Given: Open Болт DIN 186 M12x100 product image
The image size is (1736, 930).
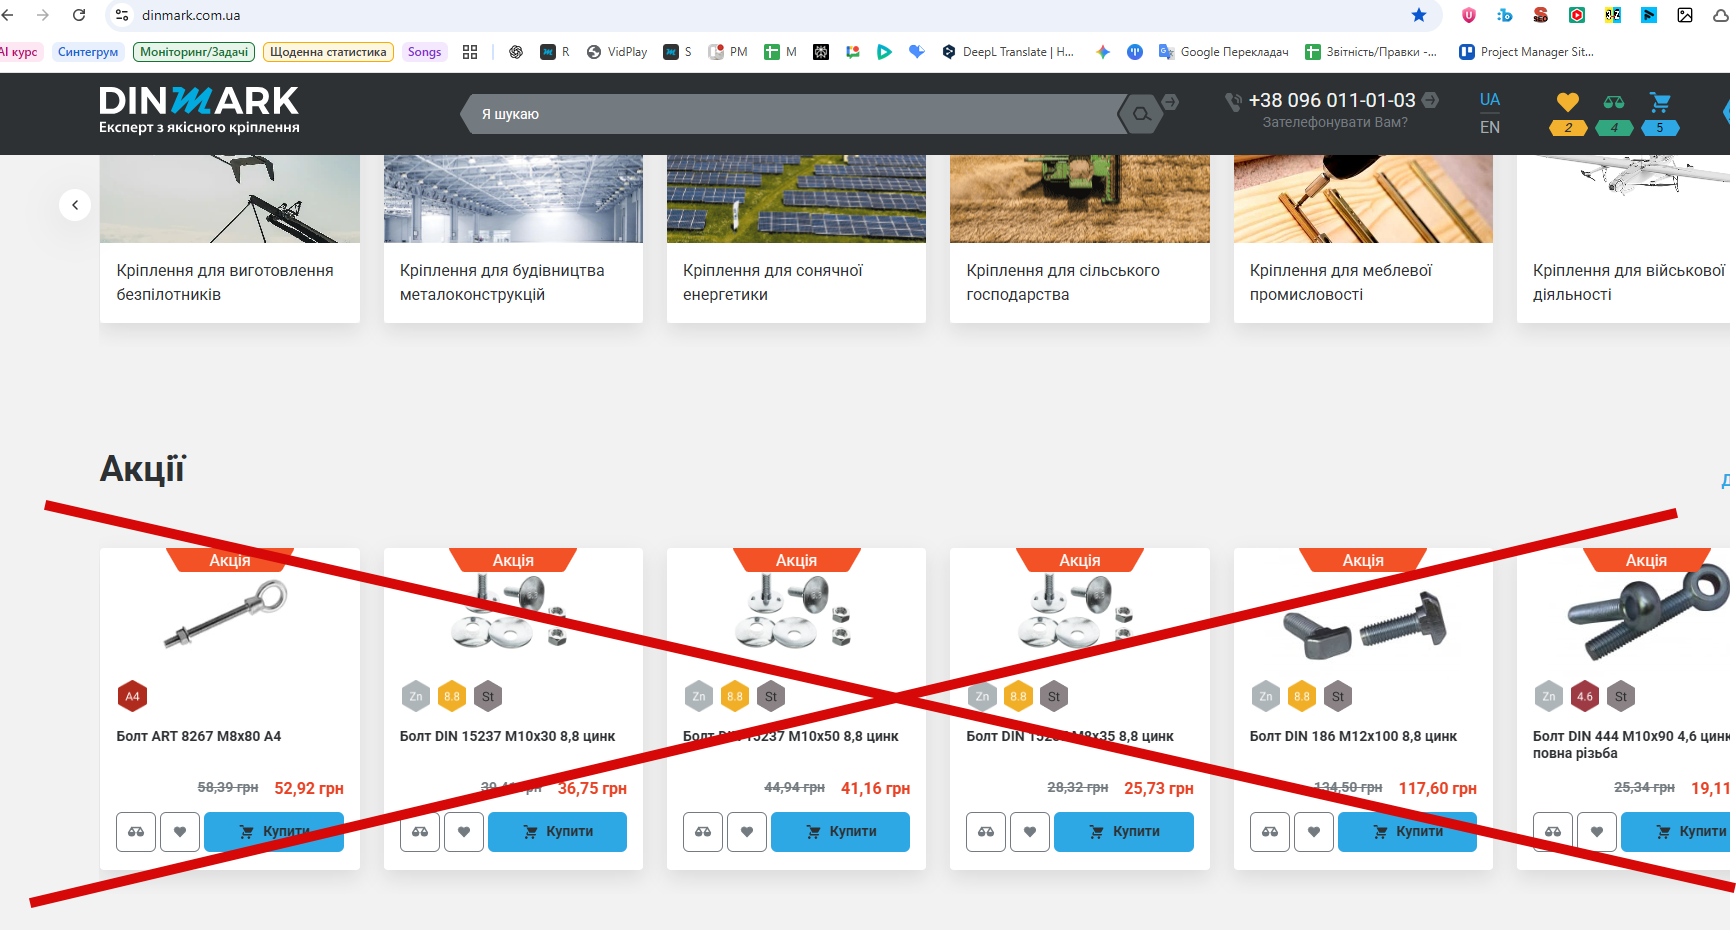Looking at the screenshot, I should [1363, 625].
